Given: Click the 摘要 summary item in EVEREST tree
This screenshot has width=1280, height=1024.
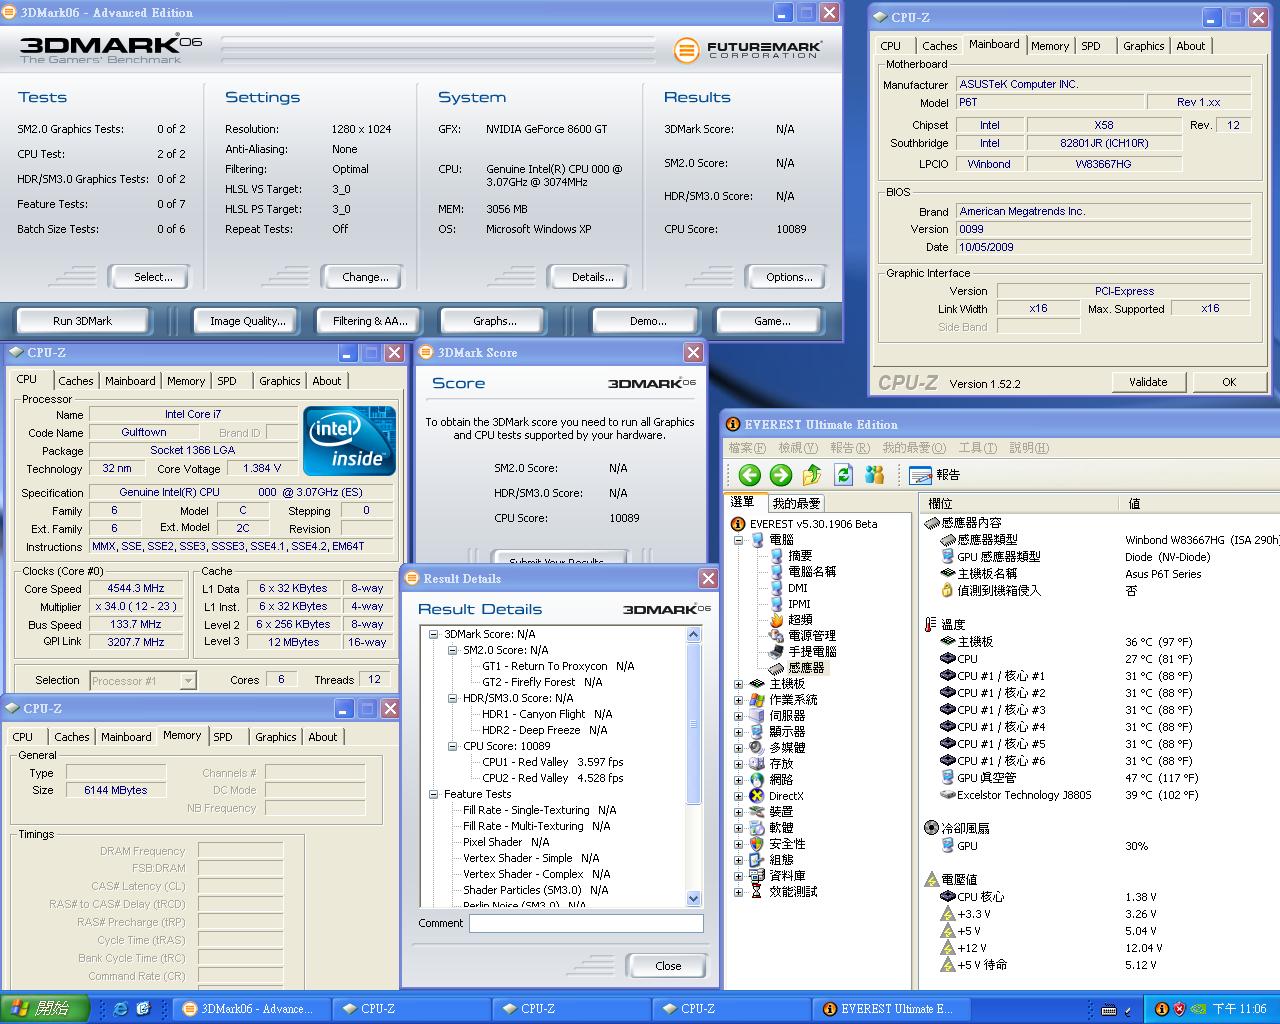Looking at the screenshot, I should pyautogui.click(x=791, y=555).
